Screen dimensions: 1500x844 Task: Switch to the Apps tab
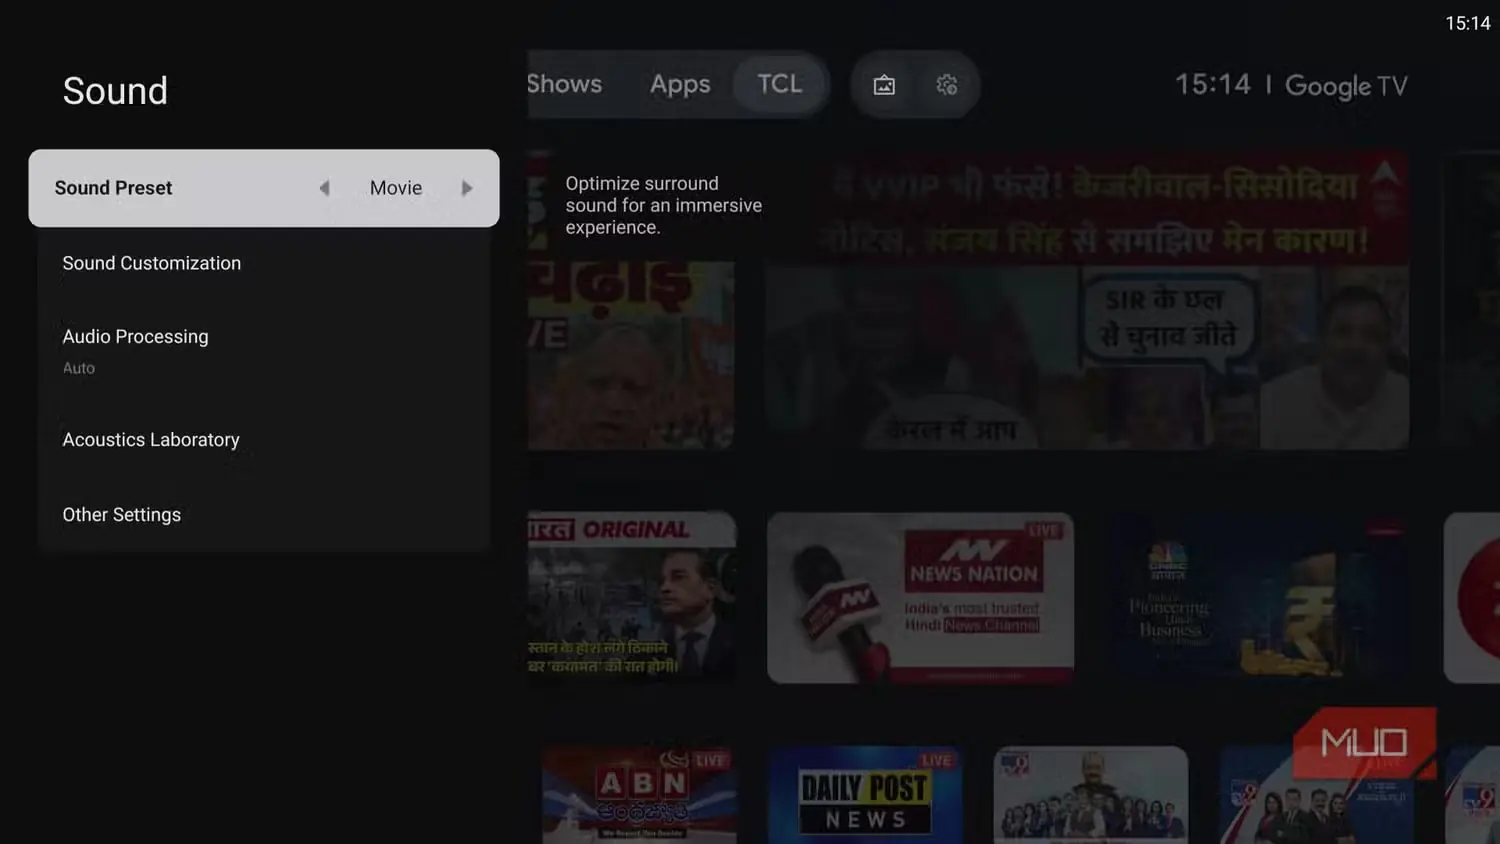click(680, 84)
